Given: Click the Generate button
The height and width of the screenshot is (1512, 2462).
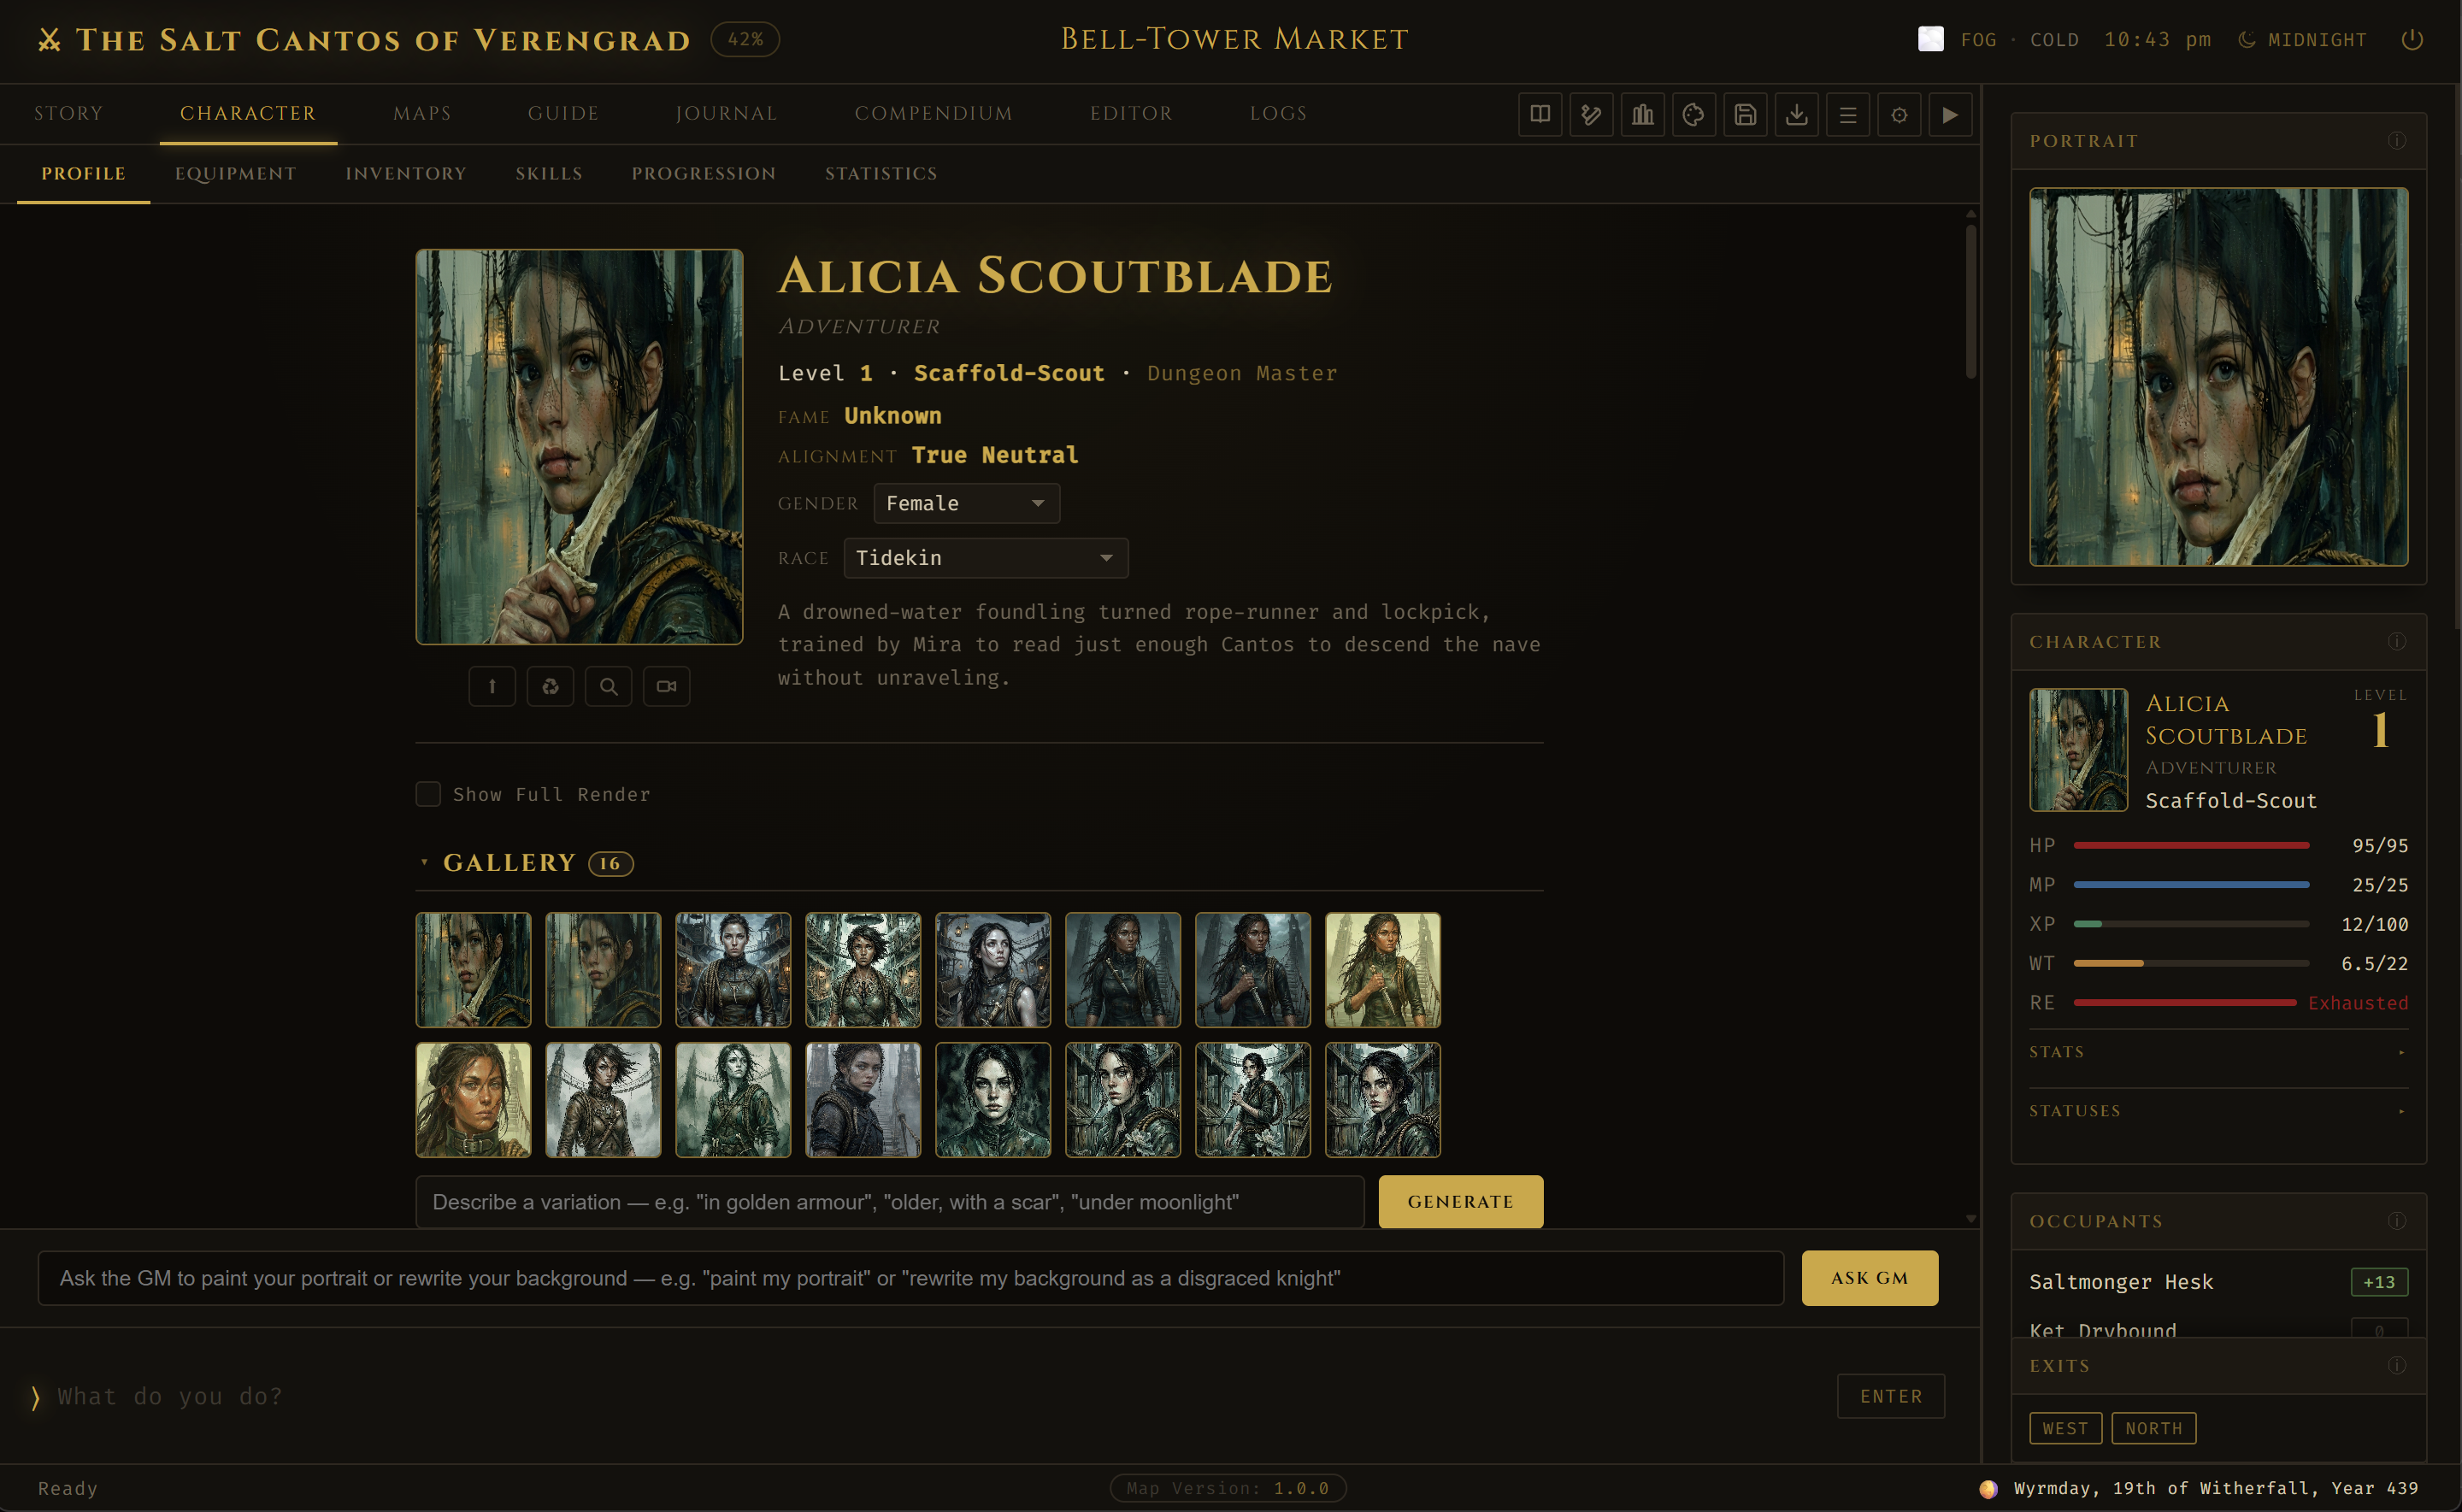Looking at the screenshot, I should [x=1460, y=1201].
